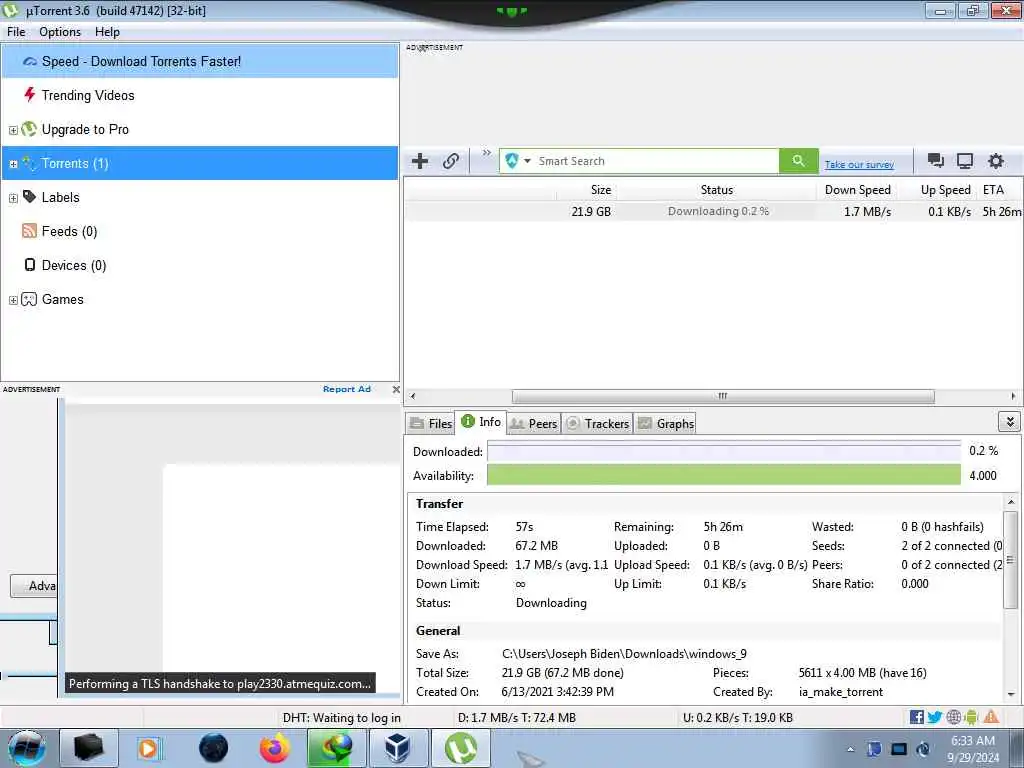Click the uTorrent icon in the Windows taskbar
Screen dimensions: 1024x768
pos(460,748)
